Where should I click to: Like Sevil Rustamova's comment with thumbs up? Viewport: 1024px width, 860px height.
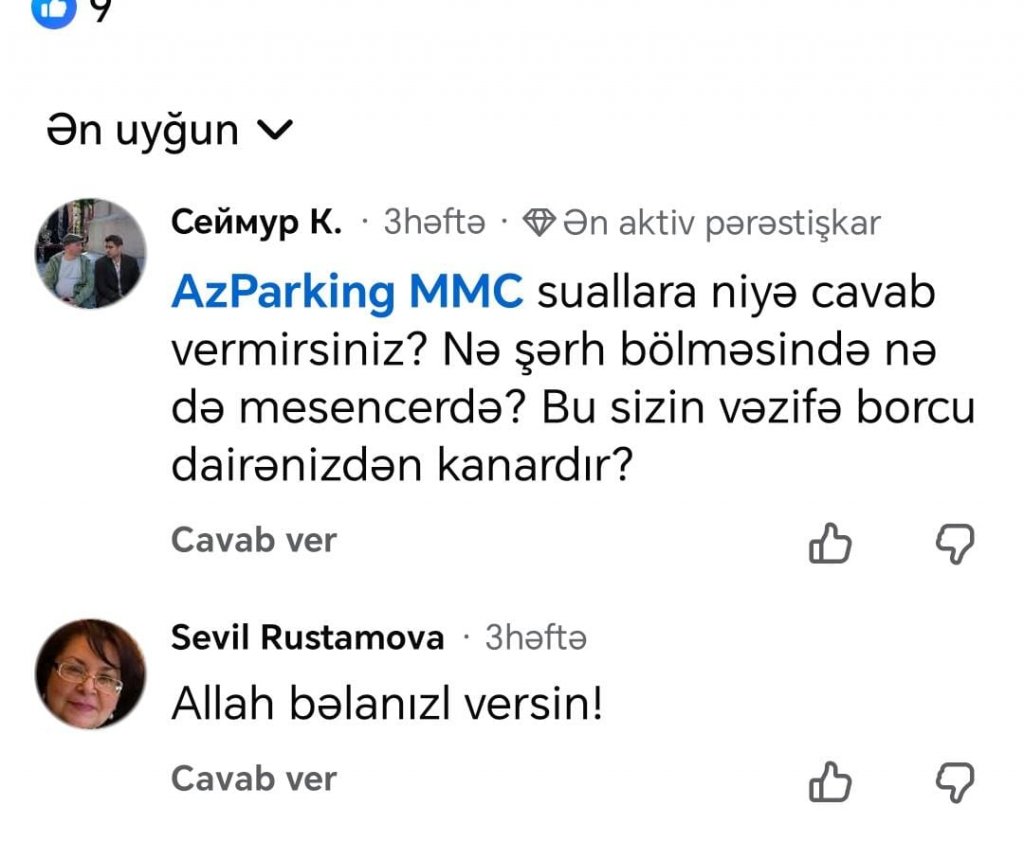pyautogui.click(x=830, y=782)
